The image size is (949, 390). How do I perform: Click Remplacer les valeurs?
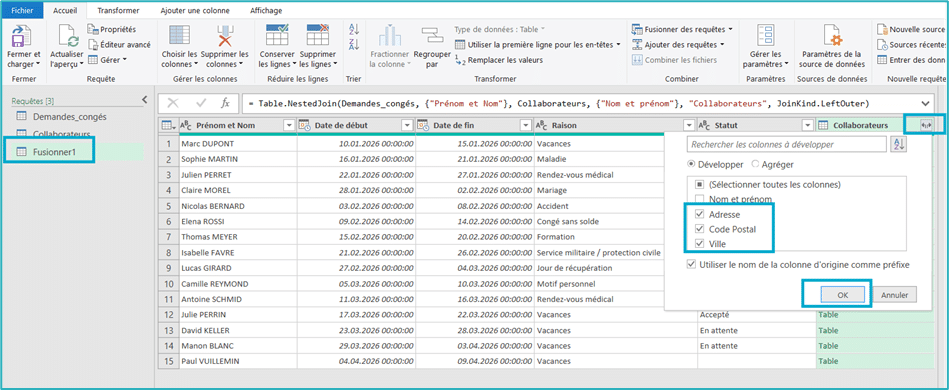[499, 60]
